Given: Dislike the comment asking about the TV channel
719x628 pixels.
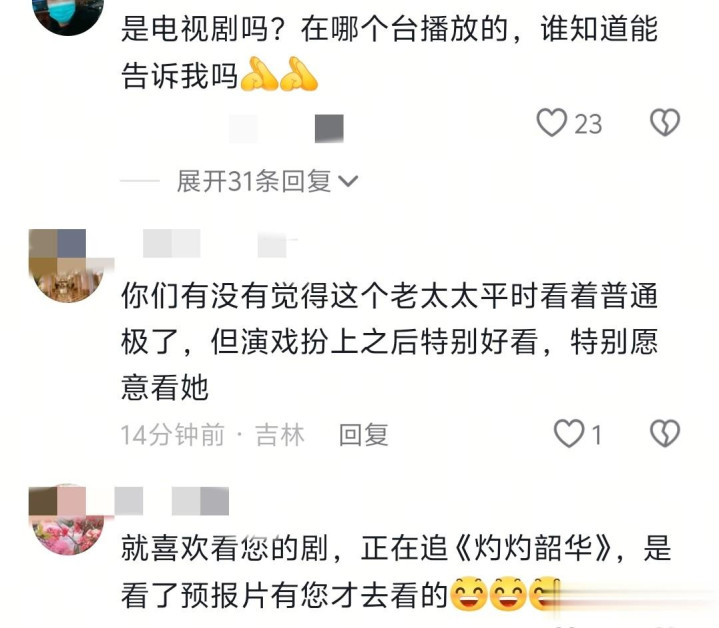Looking at the screenshot, I should [664, 123].
